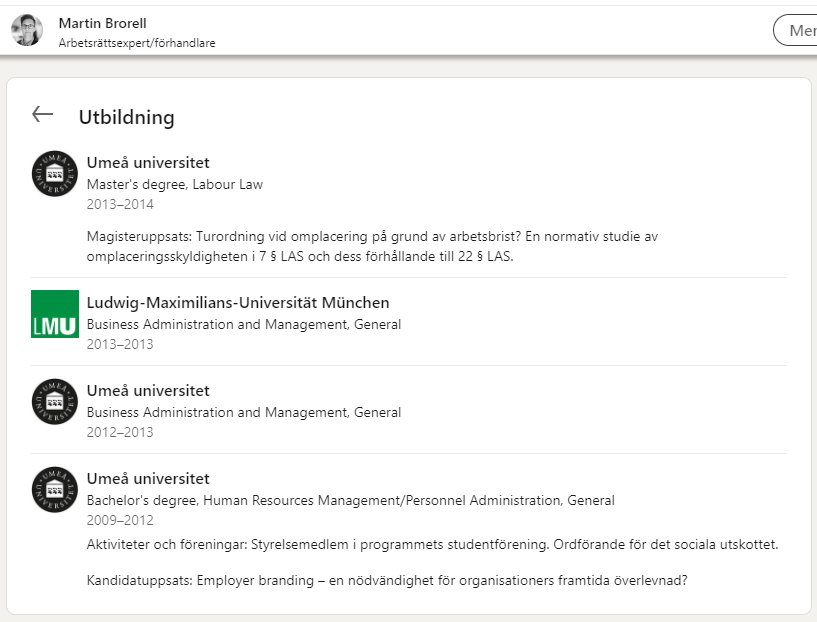Viewport: 817px width, 622px height.
Task: Open Umeå universitet title above Master's degree
Action: [x=148, y=163]
